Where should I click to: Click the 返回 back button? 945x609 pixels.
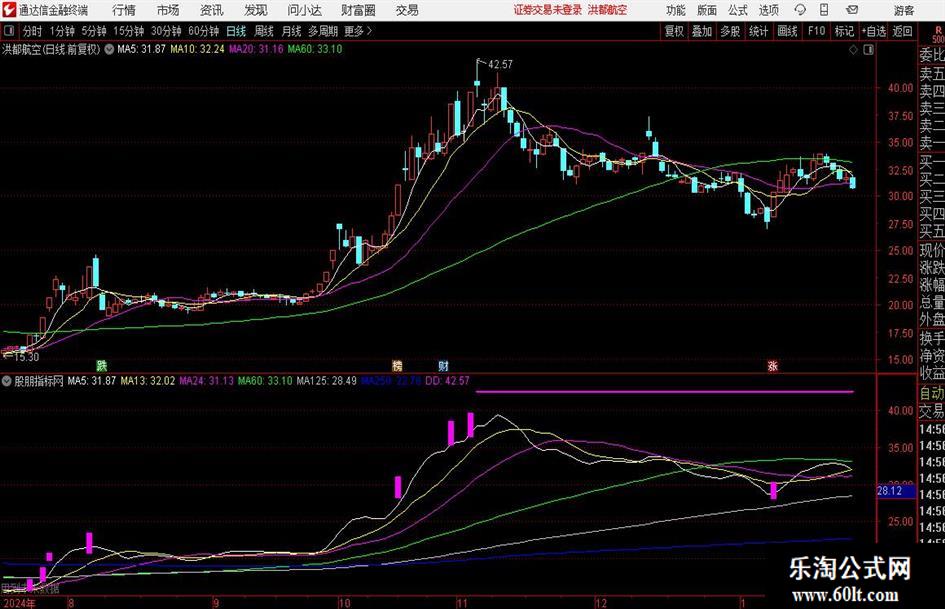coord(902,31)
